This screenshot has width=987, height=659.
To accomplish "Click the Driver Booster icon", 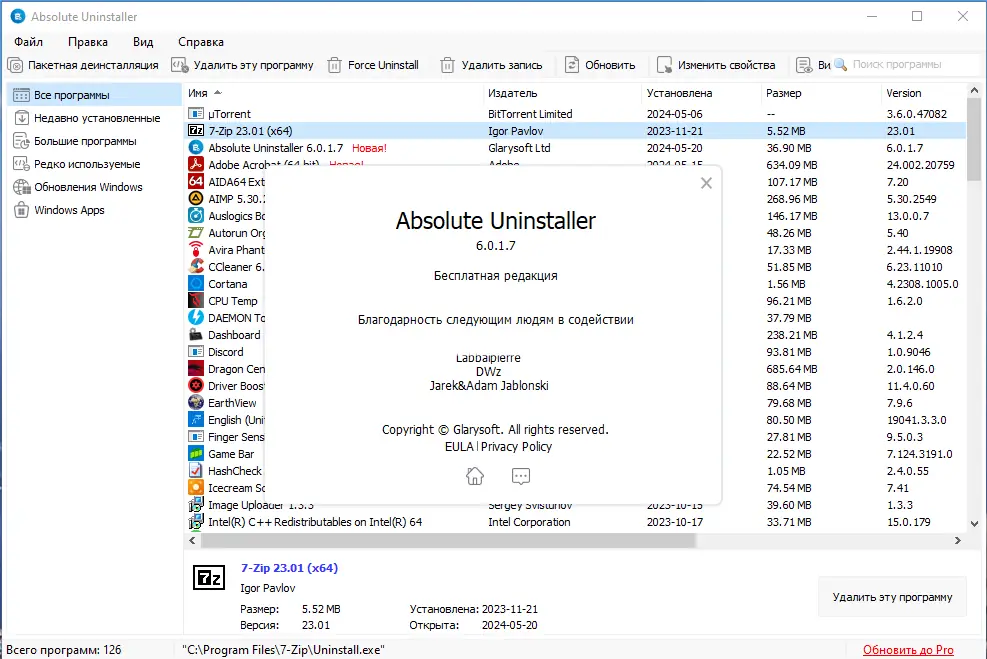I will (196, 386).
